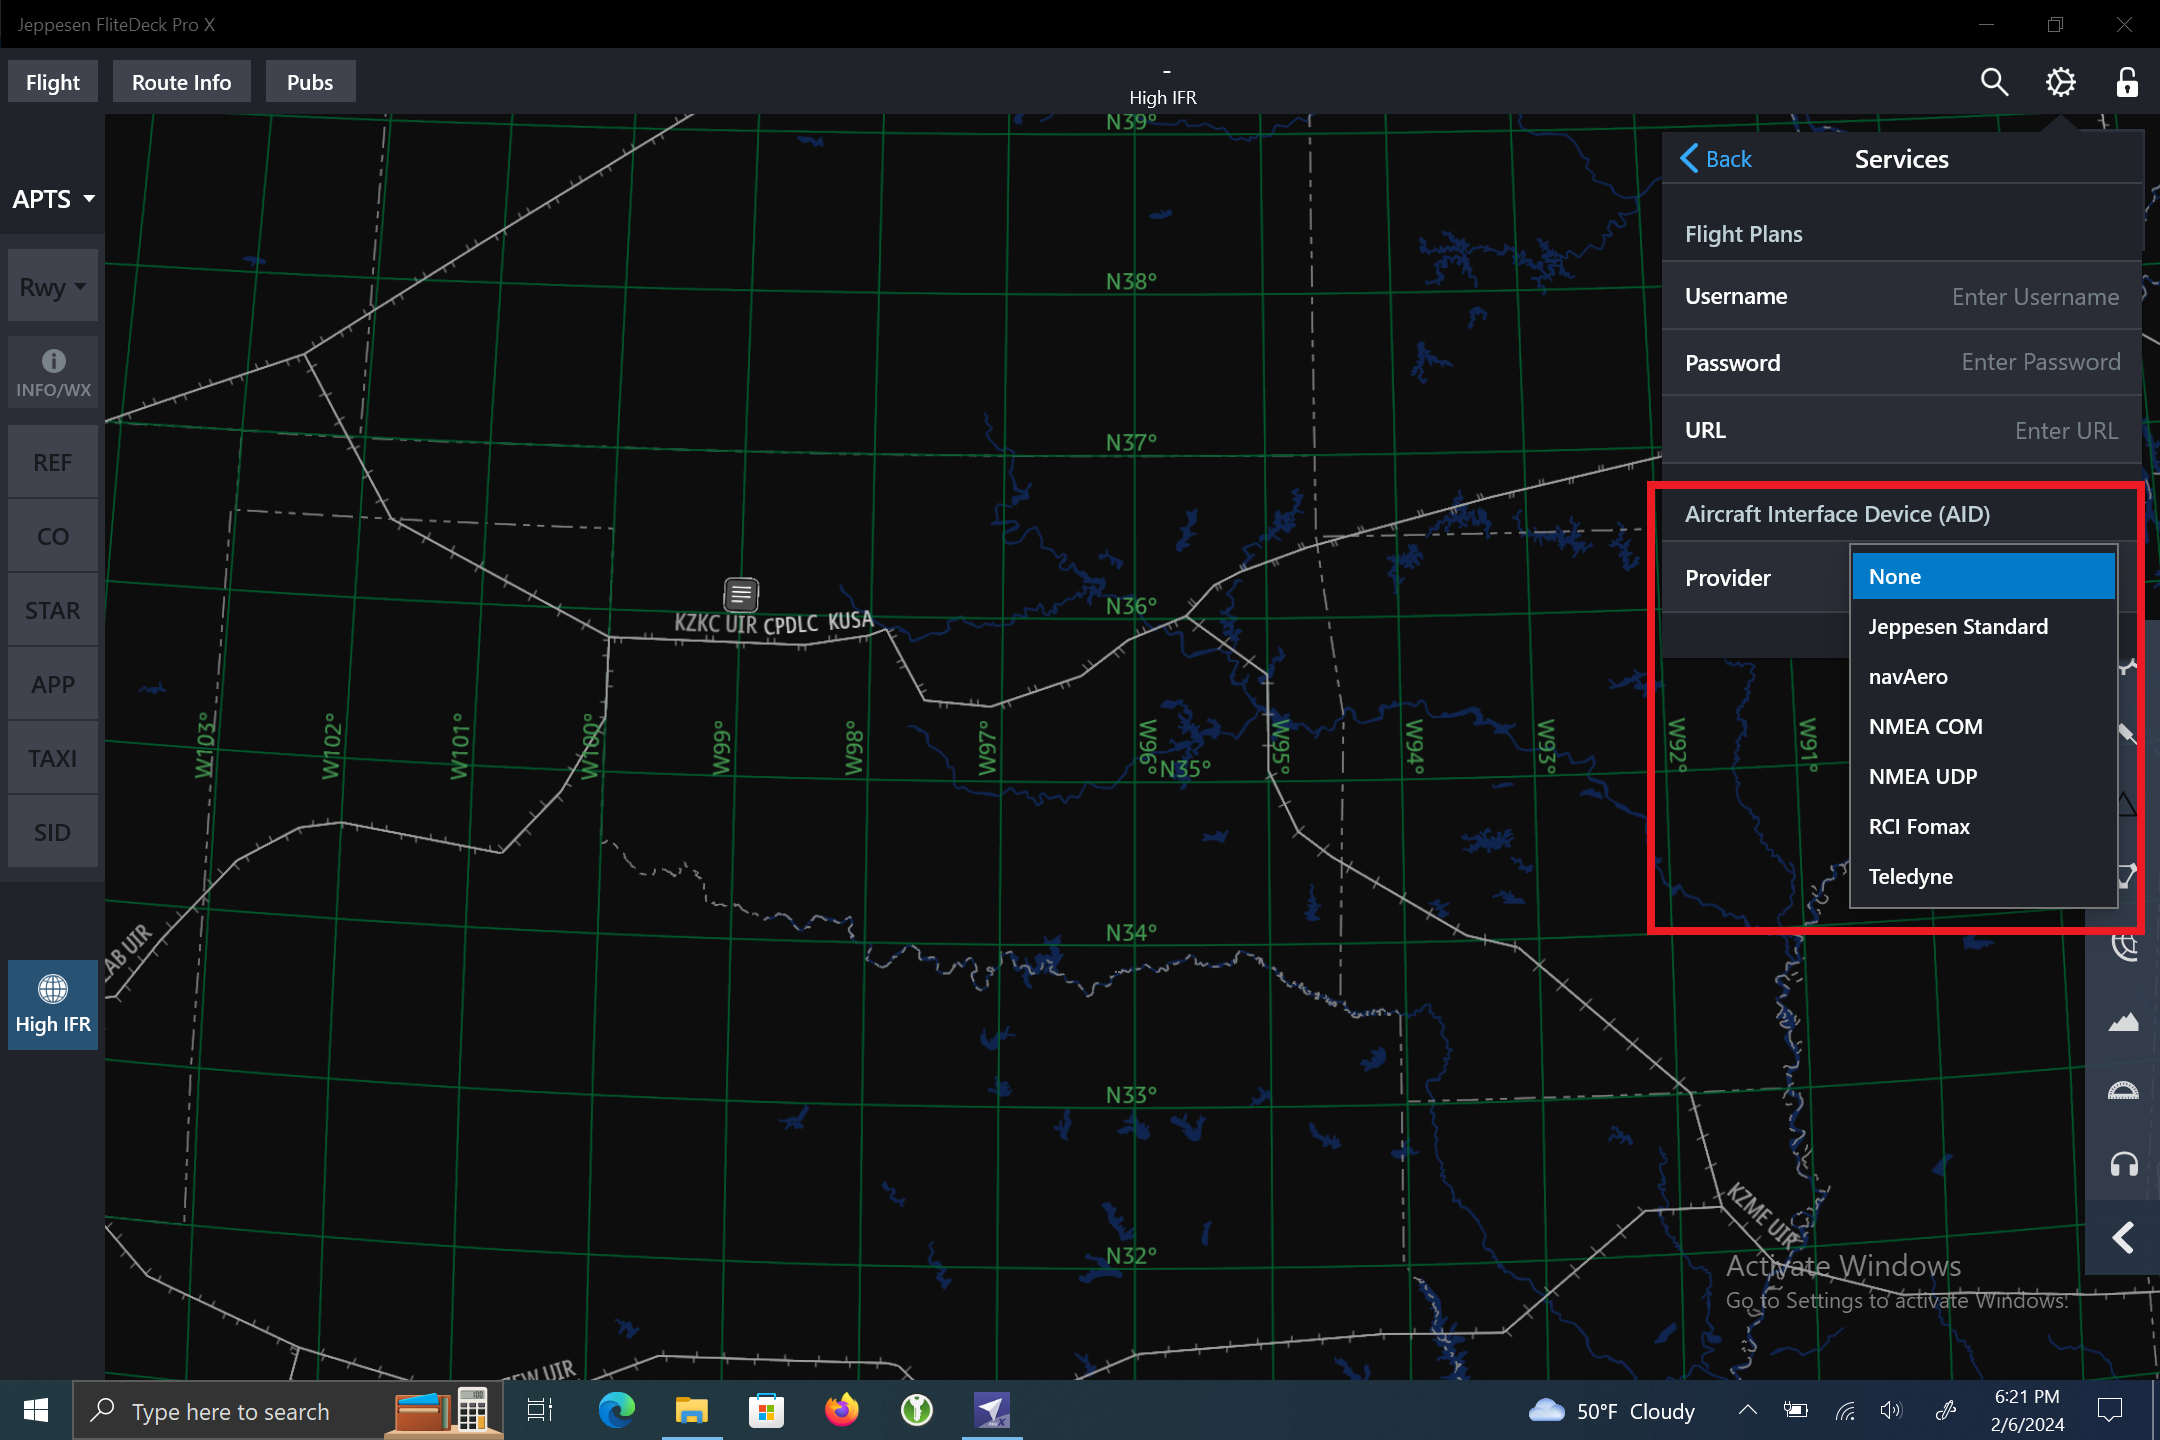This screenshot has width=2160, height=1440.
Task: Open the notification center icon
Action: [x=2110, y=1410]
